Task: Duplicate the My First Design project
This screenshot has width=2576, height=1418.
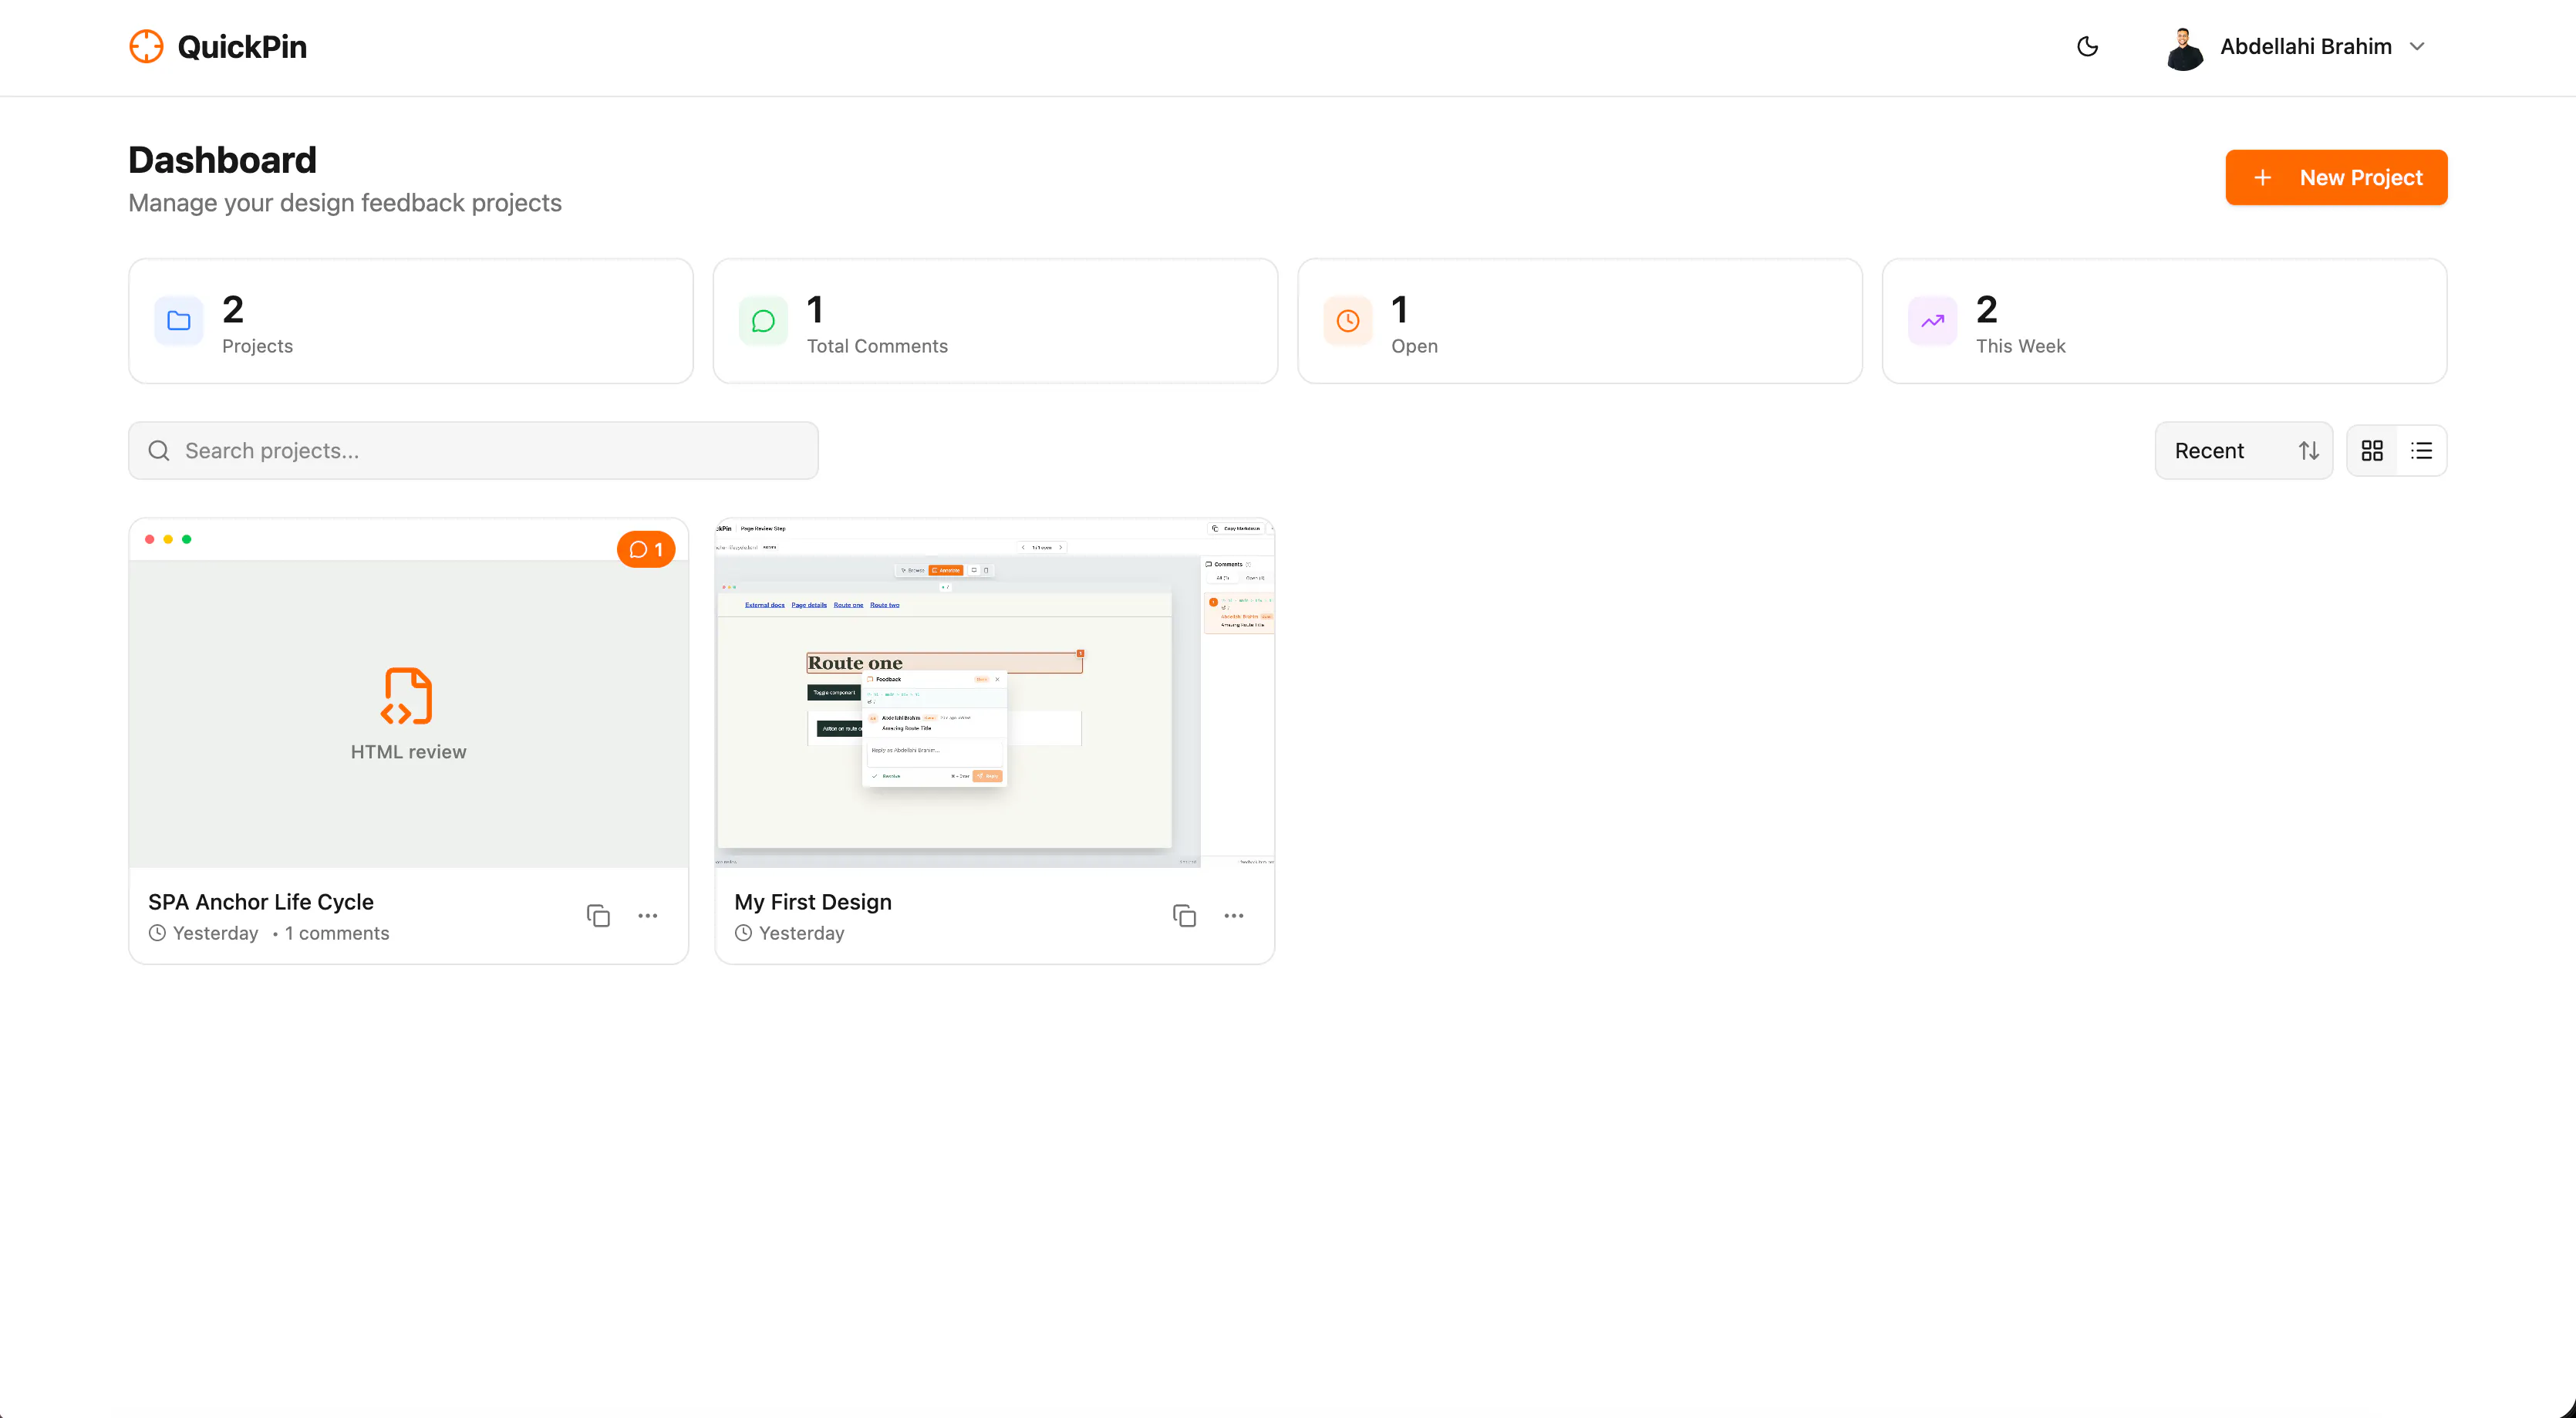Action: click(1184, 915)
